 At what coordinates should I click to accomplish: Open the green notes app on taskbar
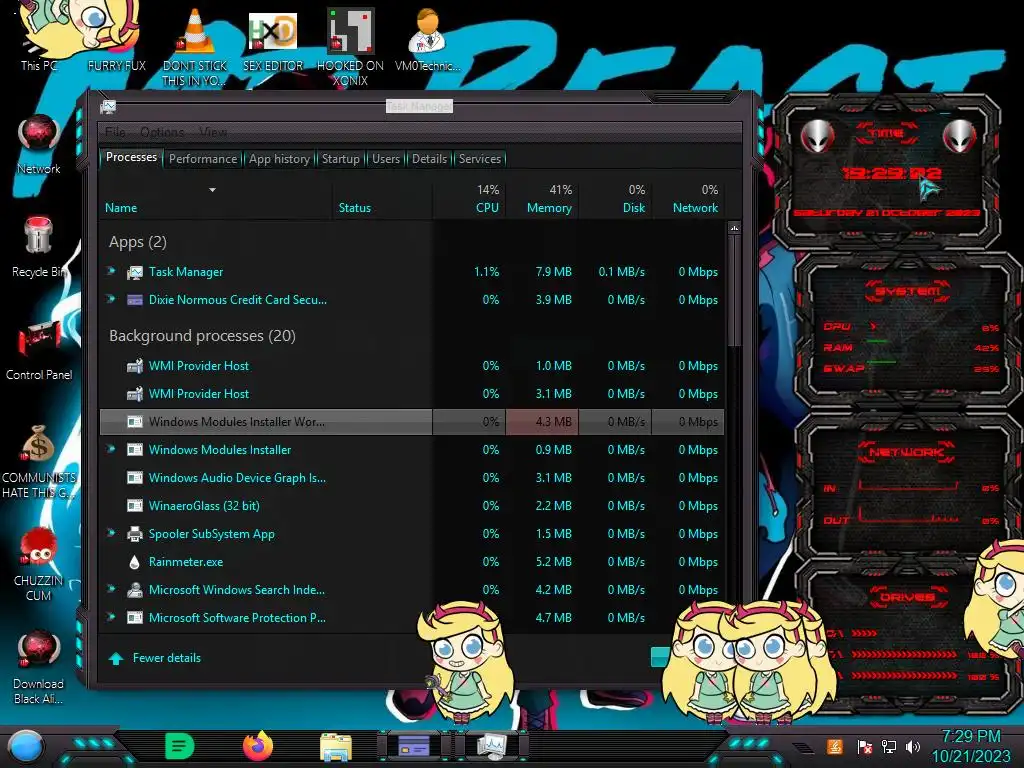[179, 746]
